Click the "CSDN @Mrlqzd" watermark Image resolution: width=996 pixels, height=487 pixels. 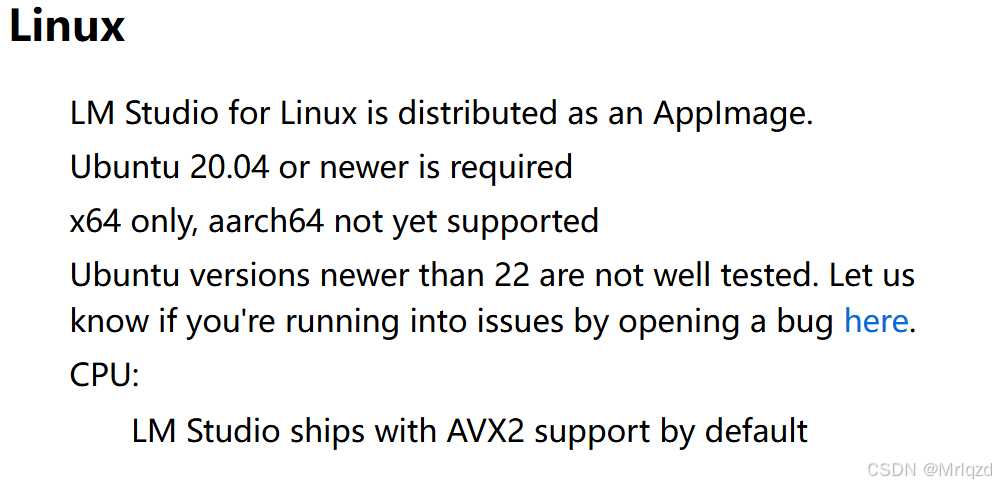[x=931, y=469]
